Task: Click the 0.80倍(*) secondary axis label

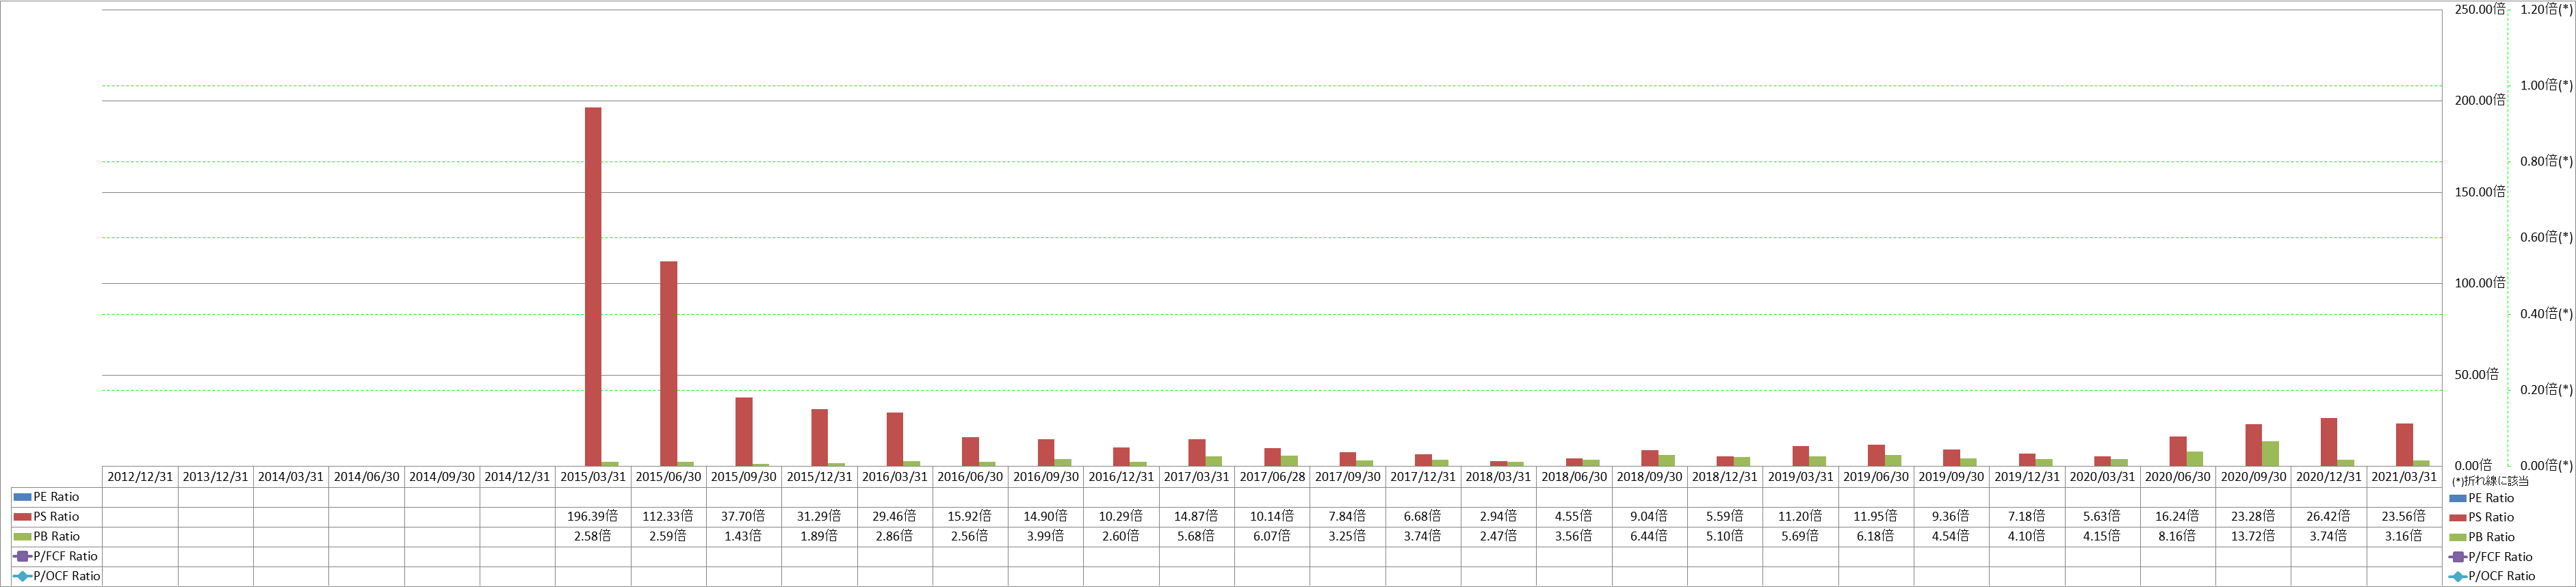Action: (x=2546, y=162)
